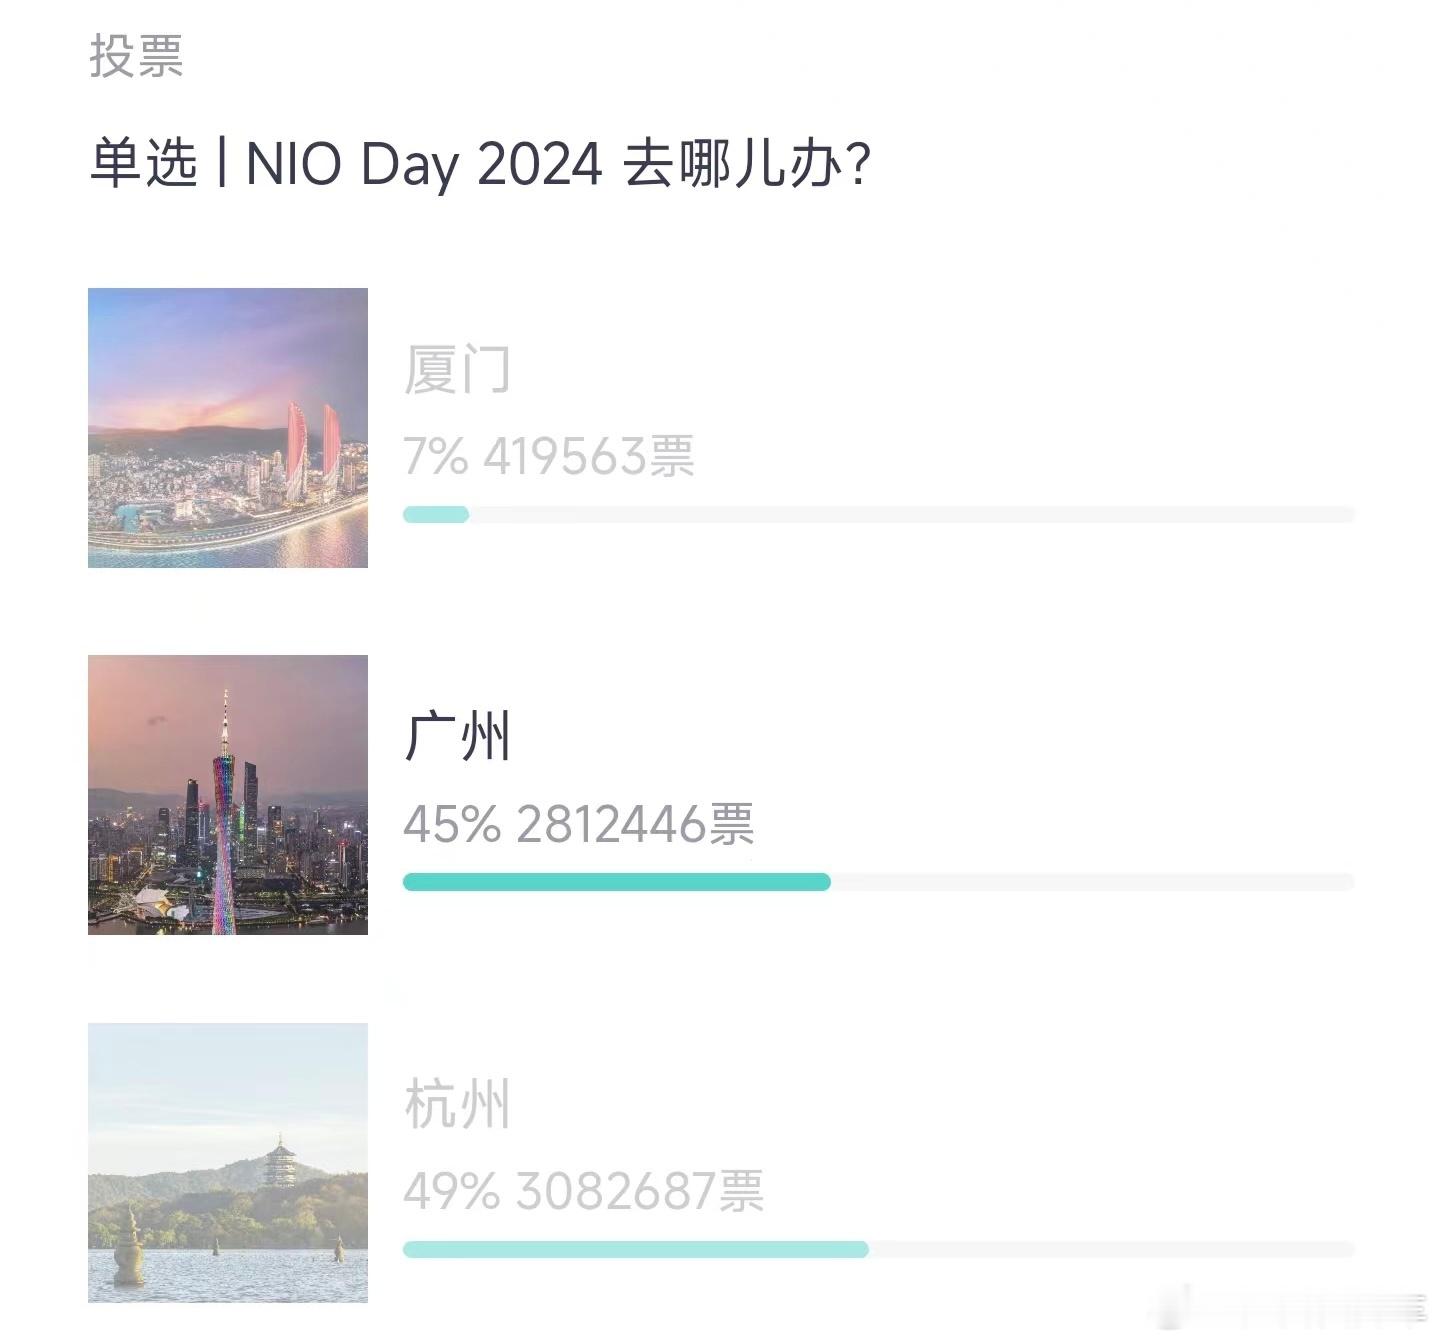Screen dimensions: 1440x1343
Task: Choose the 杭州 option label
Action: (457, 1104)
